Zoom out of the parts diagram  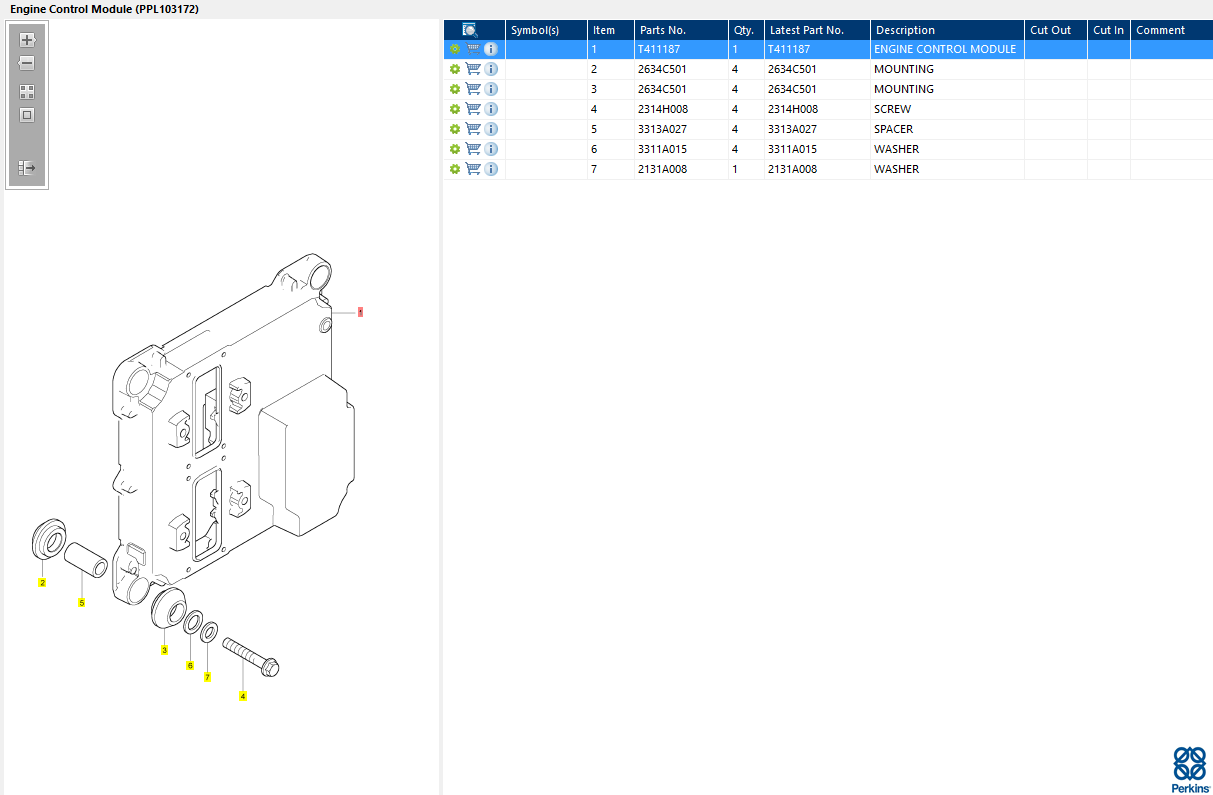pos(27,63)
